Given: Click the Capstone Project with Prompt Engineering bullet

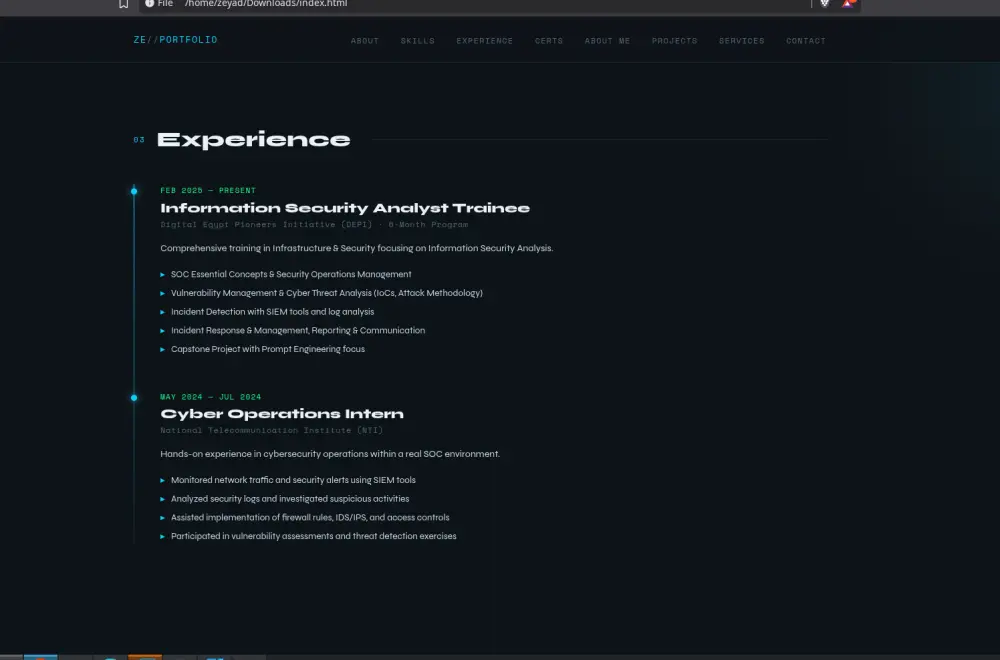Looking at the screenshot, I should [x=268, y=349].
